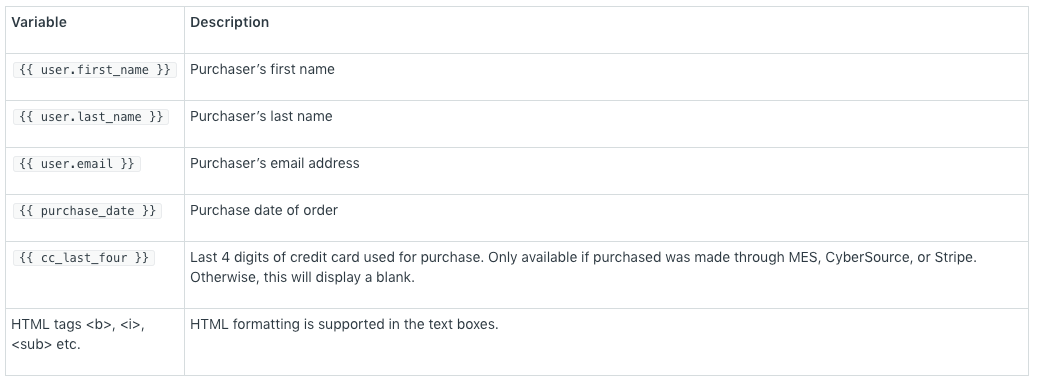Click the HTML tags <b>, <i> cell text

click(x=78, y=324)
